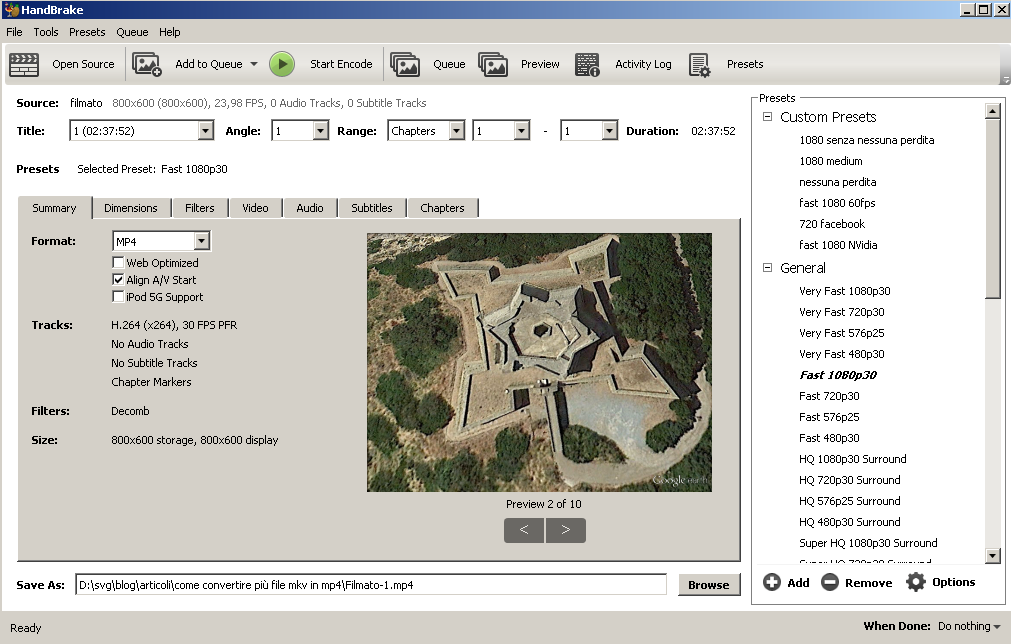Select the 1080 medium preset
The width and height of the screenshot is (1011, 644).
click(x=830, y=161)
